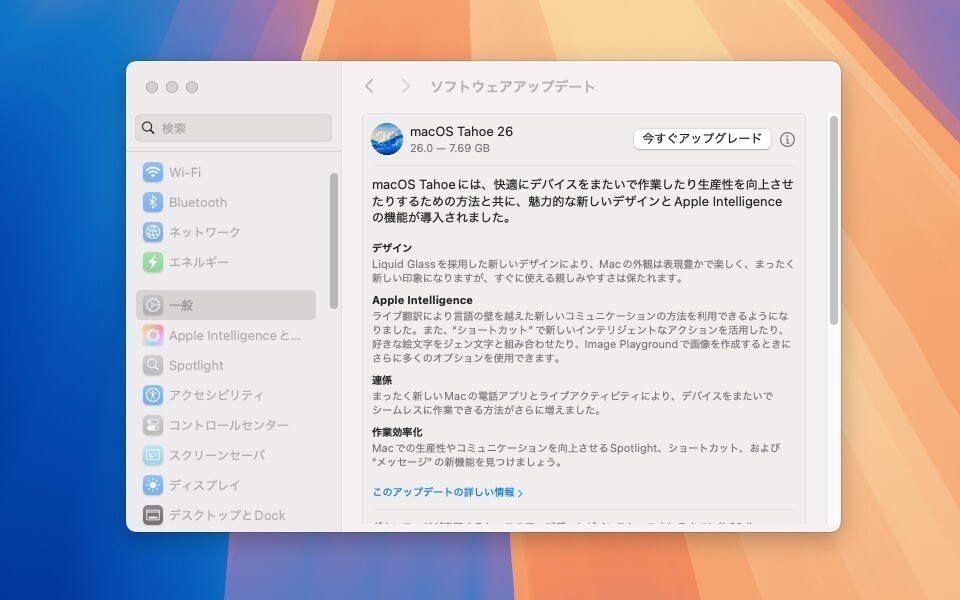Click 今すぐアップグレード button
The width and height of the screenshot is (960, 600).
point(702,139)
